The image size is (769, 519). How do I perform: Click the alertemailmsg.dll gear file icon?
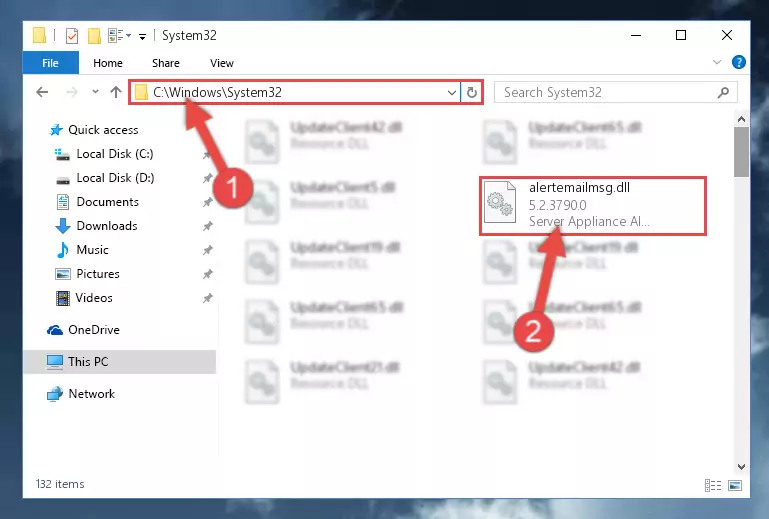click(x=499, y=202)
